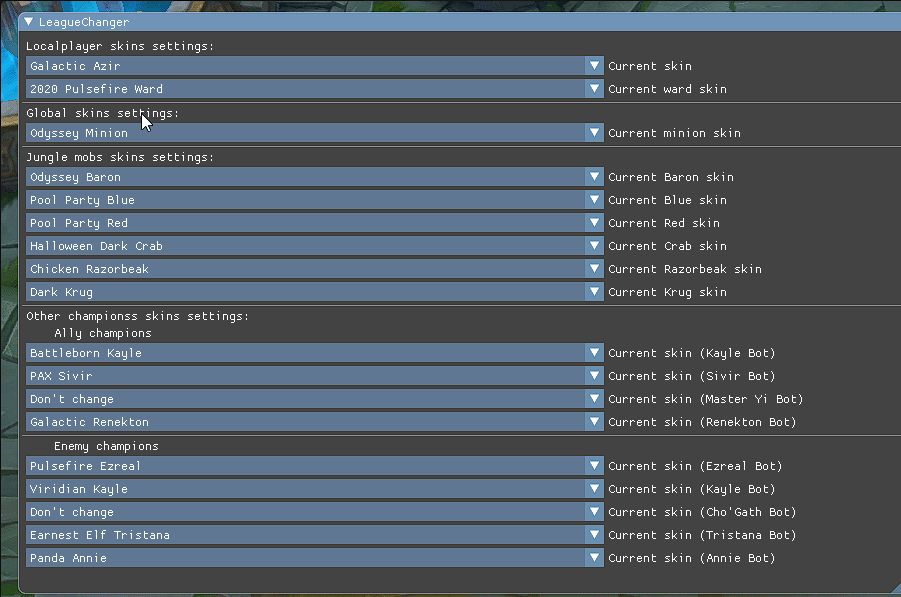The image size is (901, 597).
Task: Click 'Current skin (Master Yi Bot)' label
Action: tap(706, 399)
